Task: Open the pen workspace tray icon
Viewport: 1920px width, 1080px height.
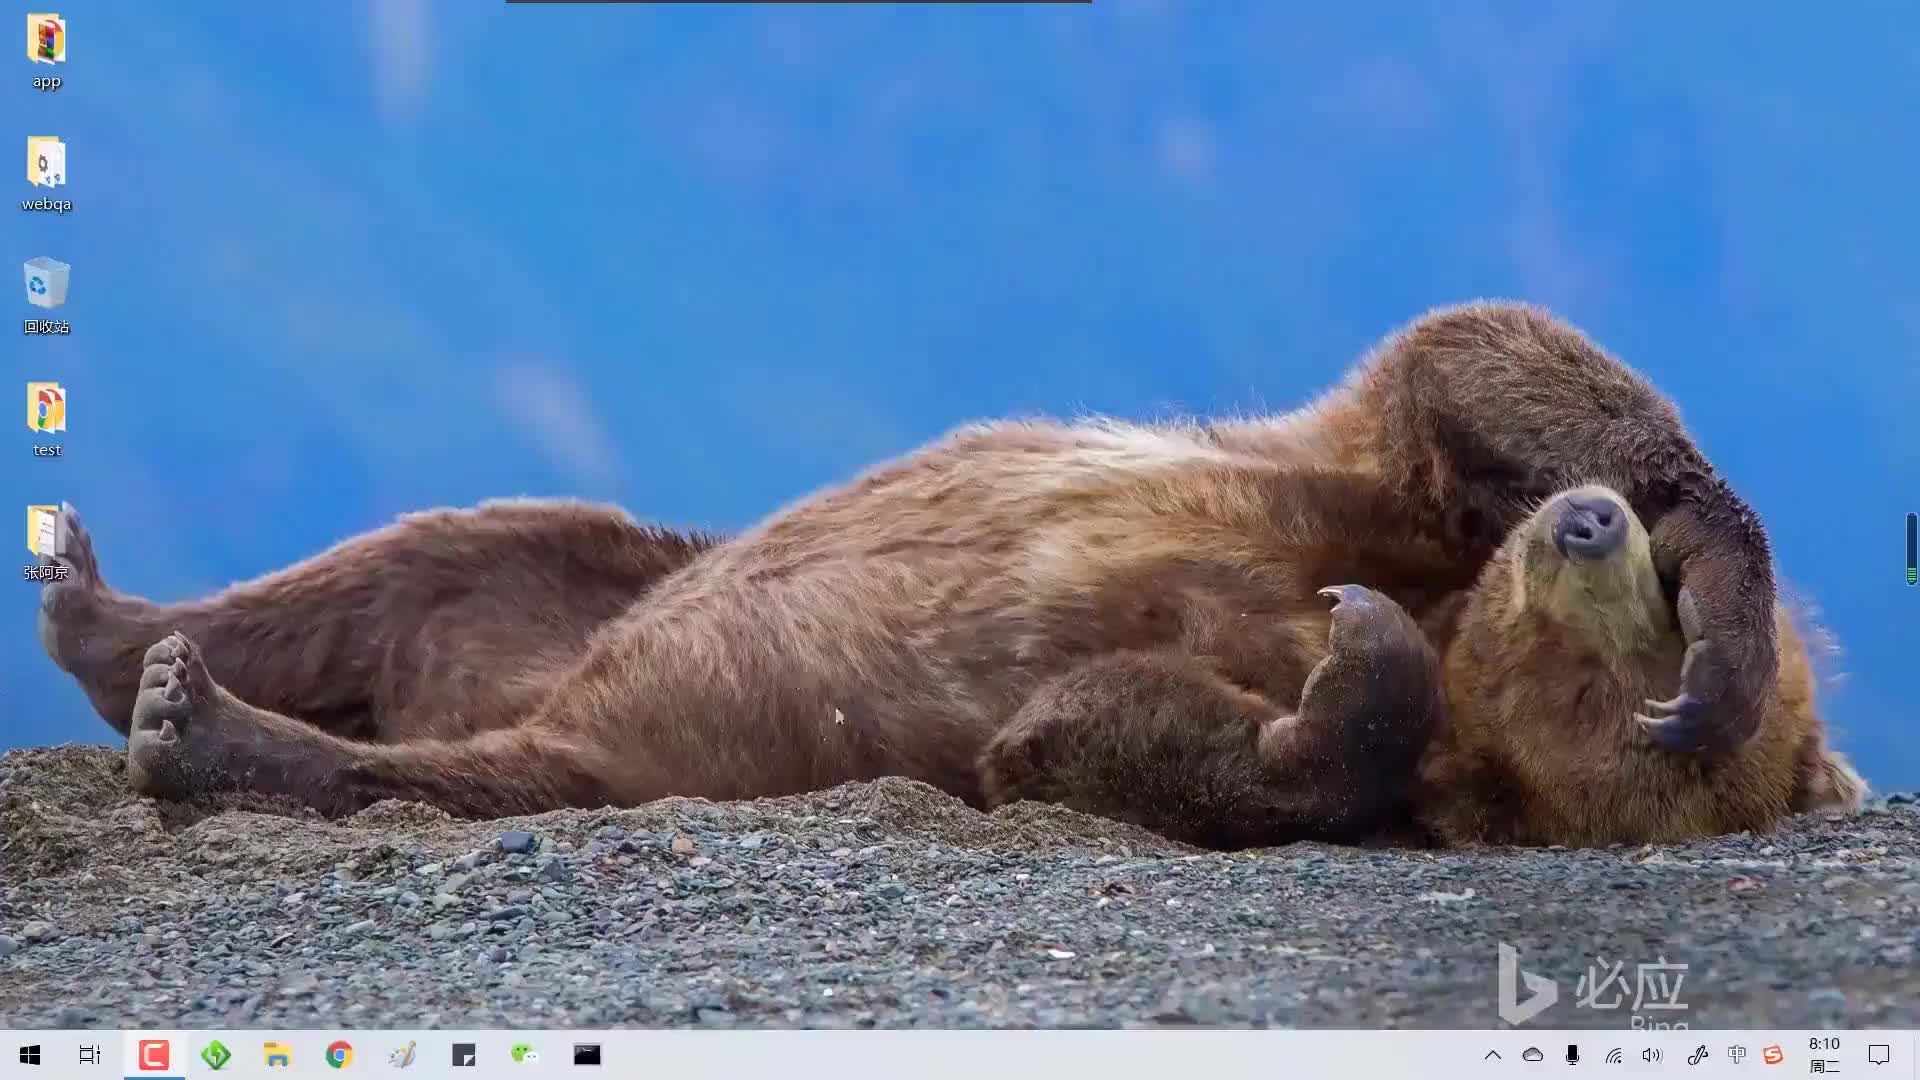Action: [x=1697, y=1055]
